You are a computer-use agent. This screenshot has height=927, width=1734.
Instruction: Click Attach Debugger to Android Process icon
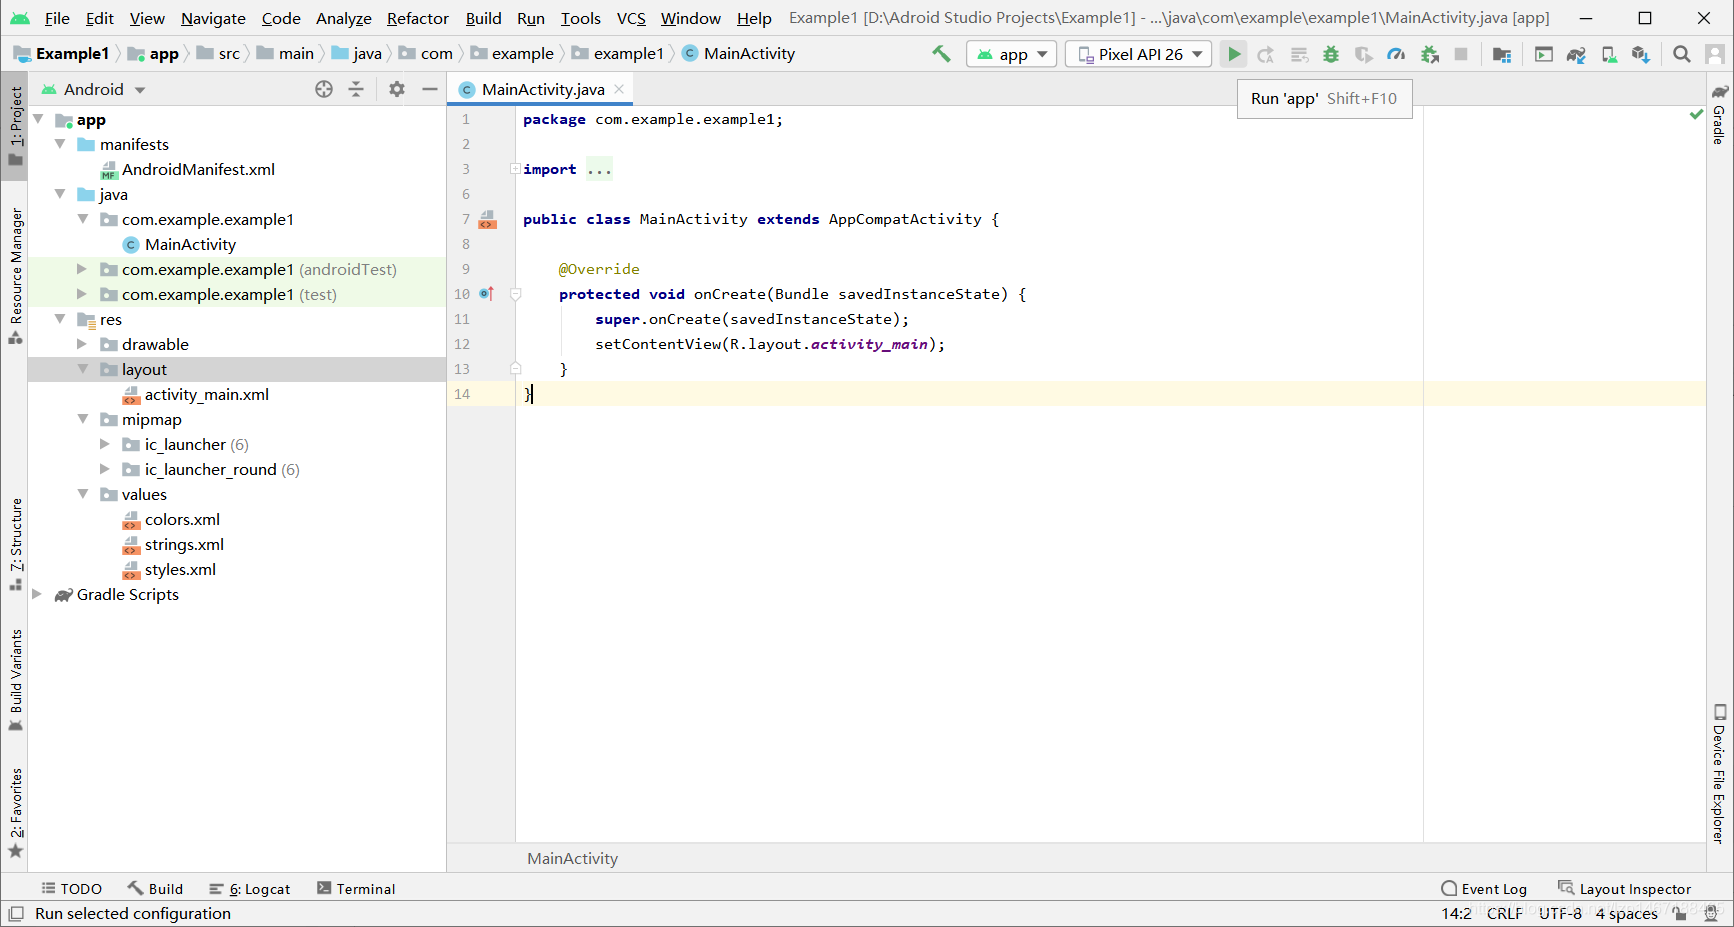1430,54
